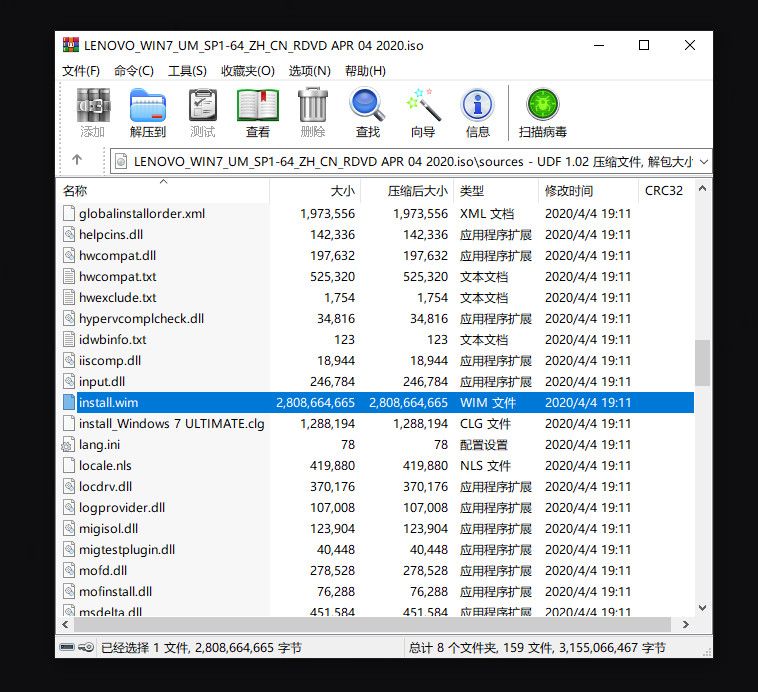
Task: Sort by 名称 column header
Action: coord(163,191)
